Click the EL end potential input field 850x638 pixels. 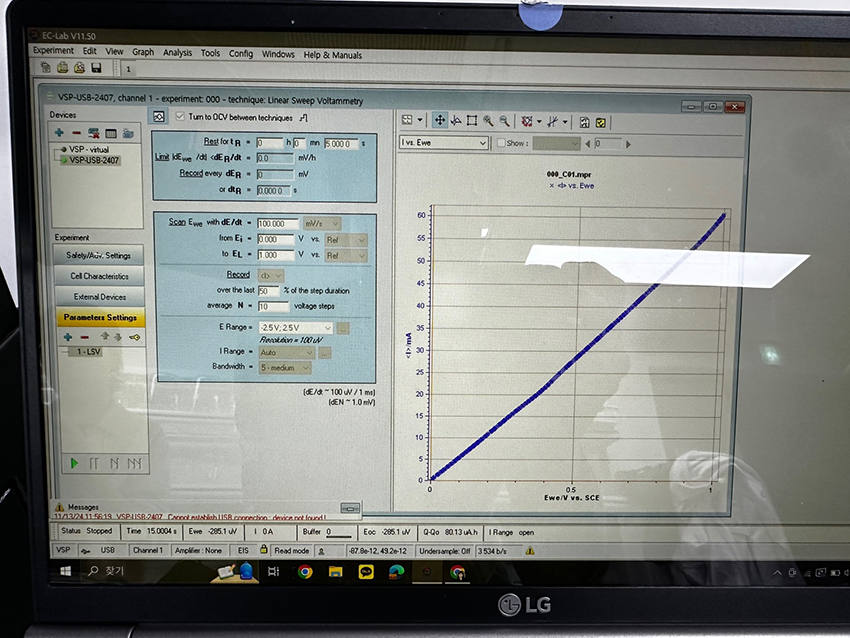276,255
